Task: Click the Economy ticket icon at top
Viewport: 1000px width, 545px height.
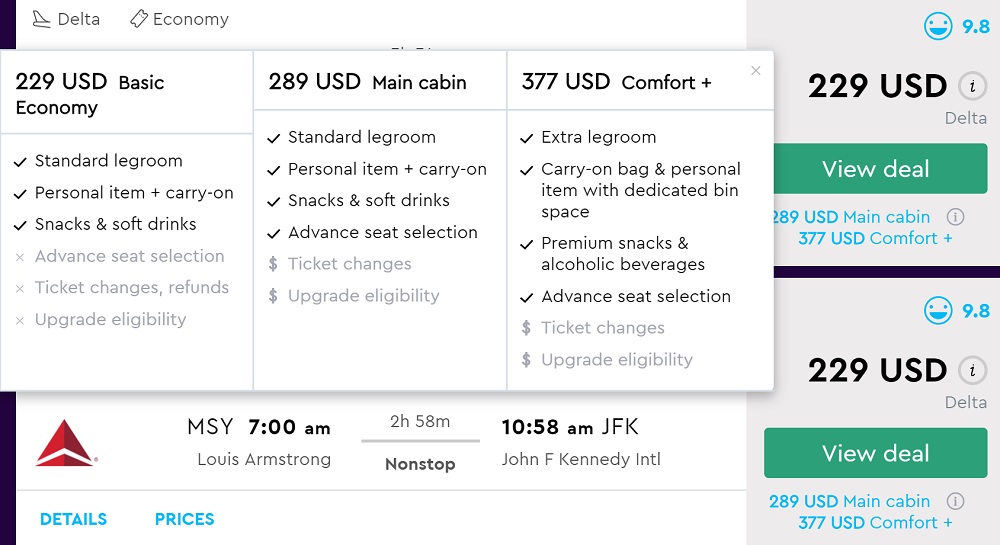Action: pyautogui.click(x=139, y=19)
